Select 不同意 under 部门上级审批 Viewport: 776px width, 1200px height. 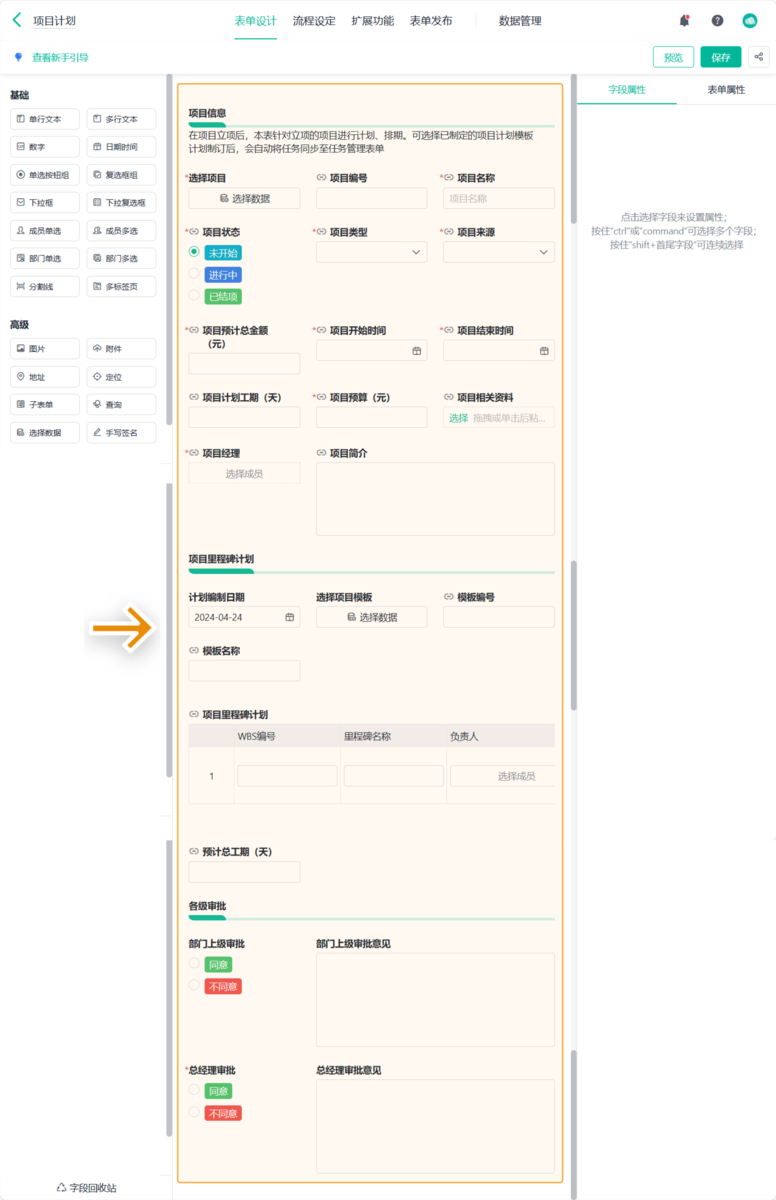pyautogui.click(x=195, y=986)
